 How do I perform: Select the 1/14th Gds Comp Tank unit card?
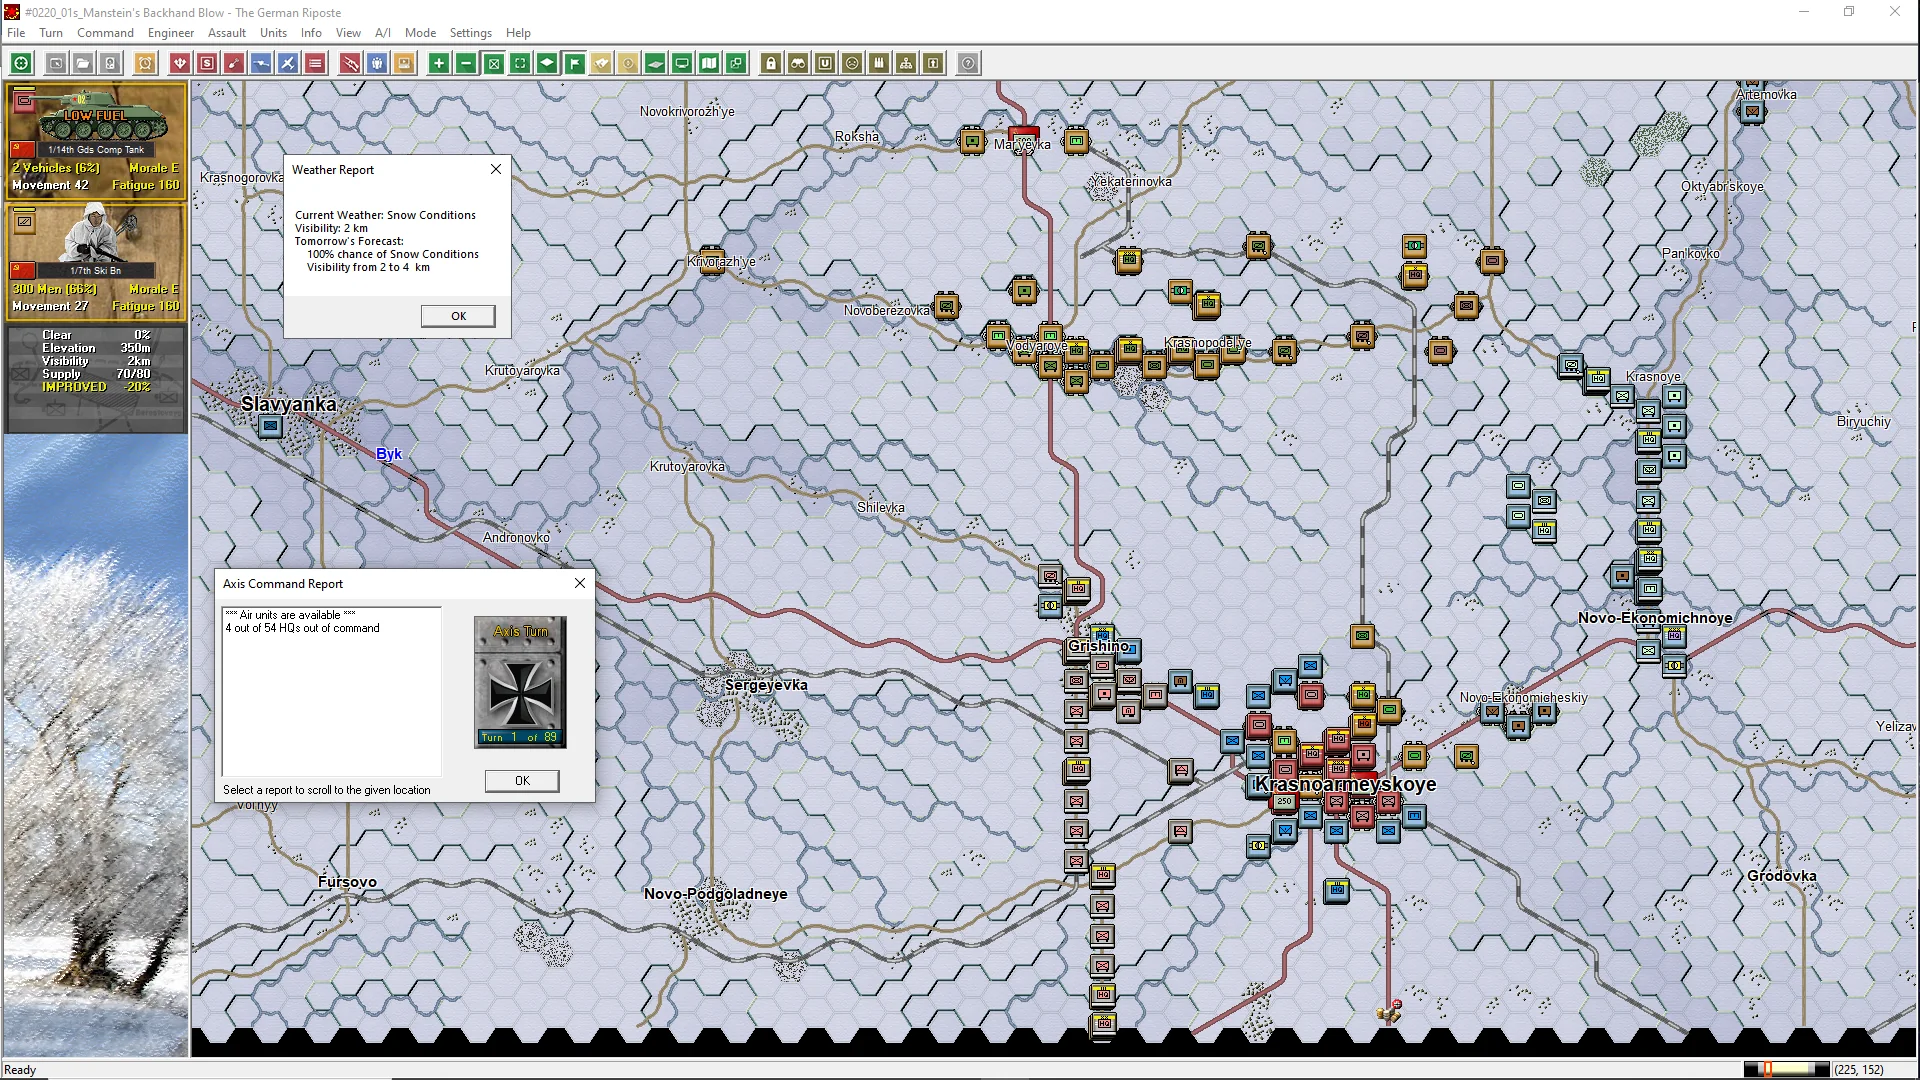(96, 139)
